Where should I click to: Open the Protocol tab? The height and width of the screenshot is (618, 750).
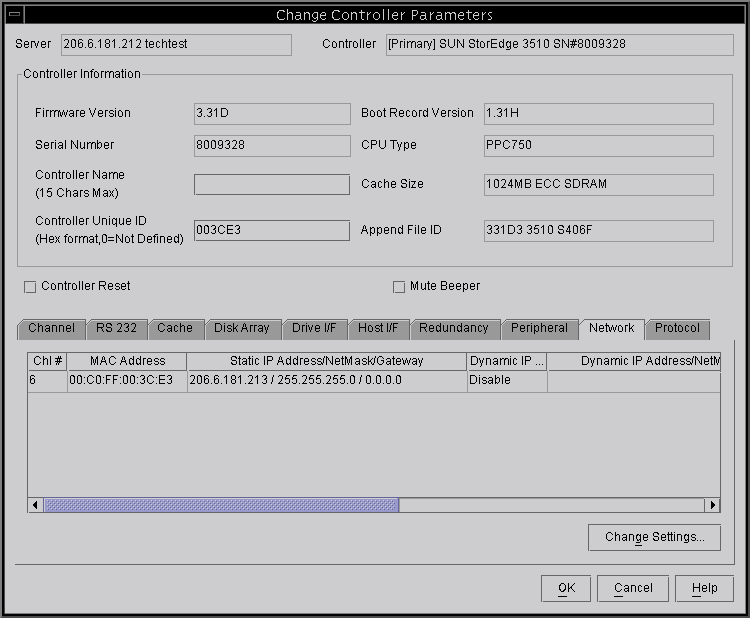click(x=677, y=329)
